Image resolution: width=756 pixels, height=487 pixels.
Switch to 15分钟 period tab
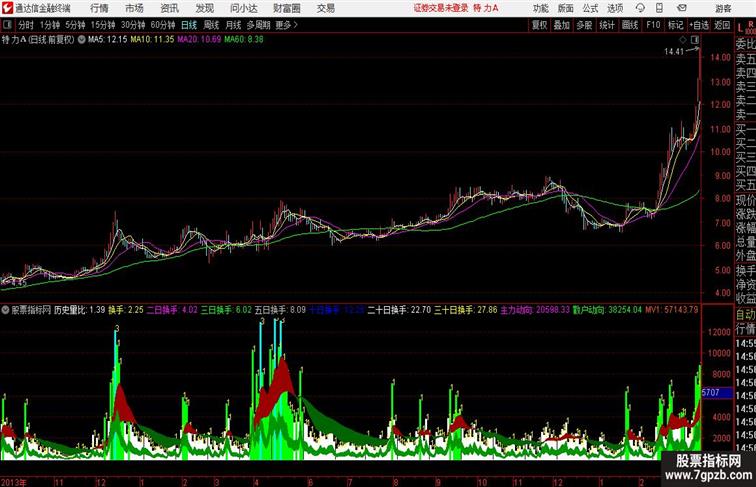point(103,25)
